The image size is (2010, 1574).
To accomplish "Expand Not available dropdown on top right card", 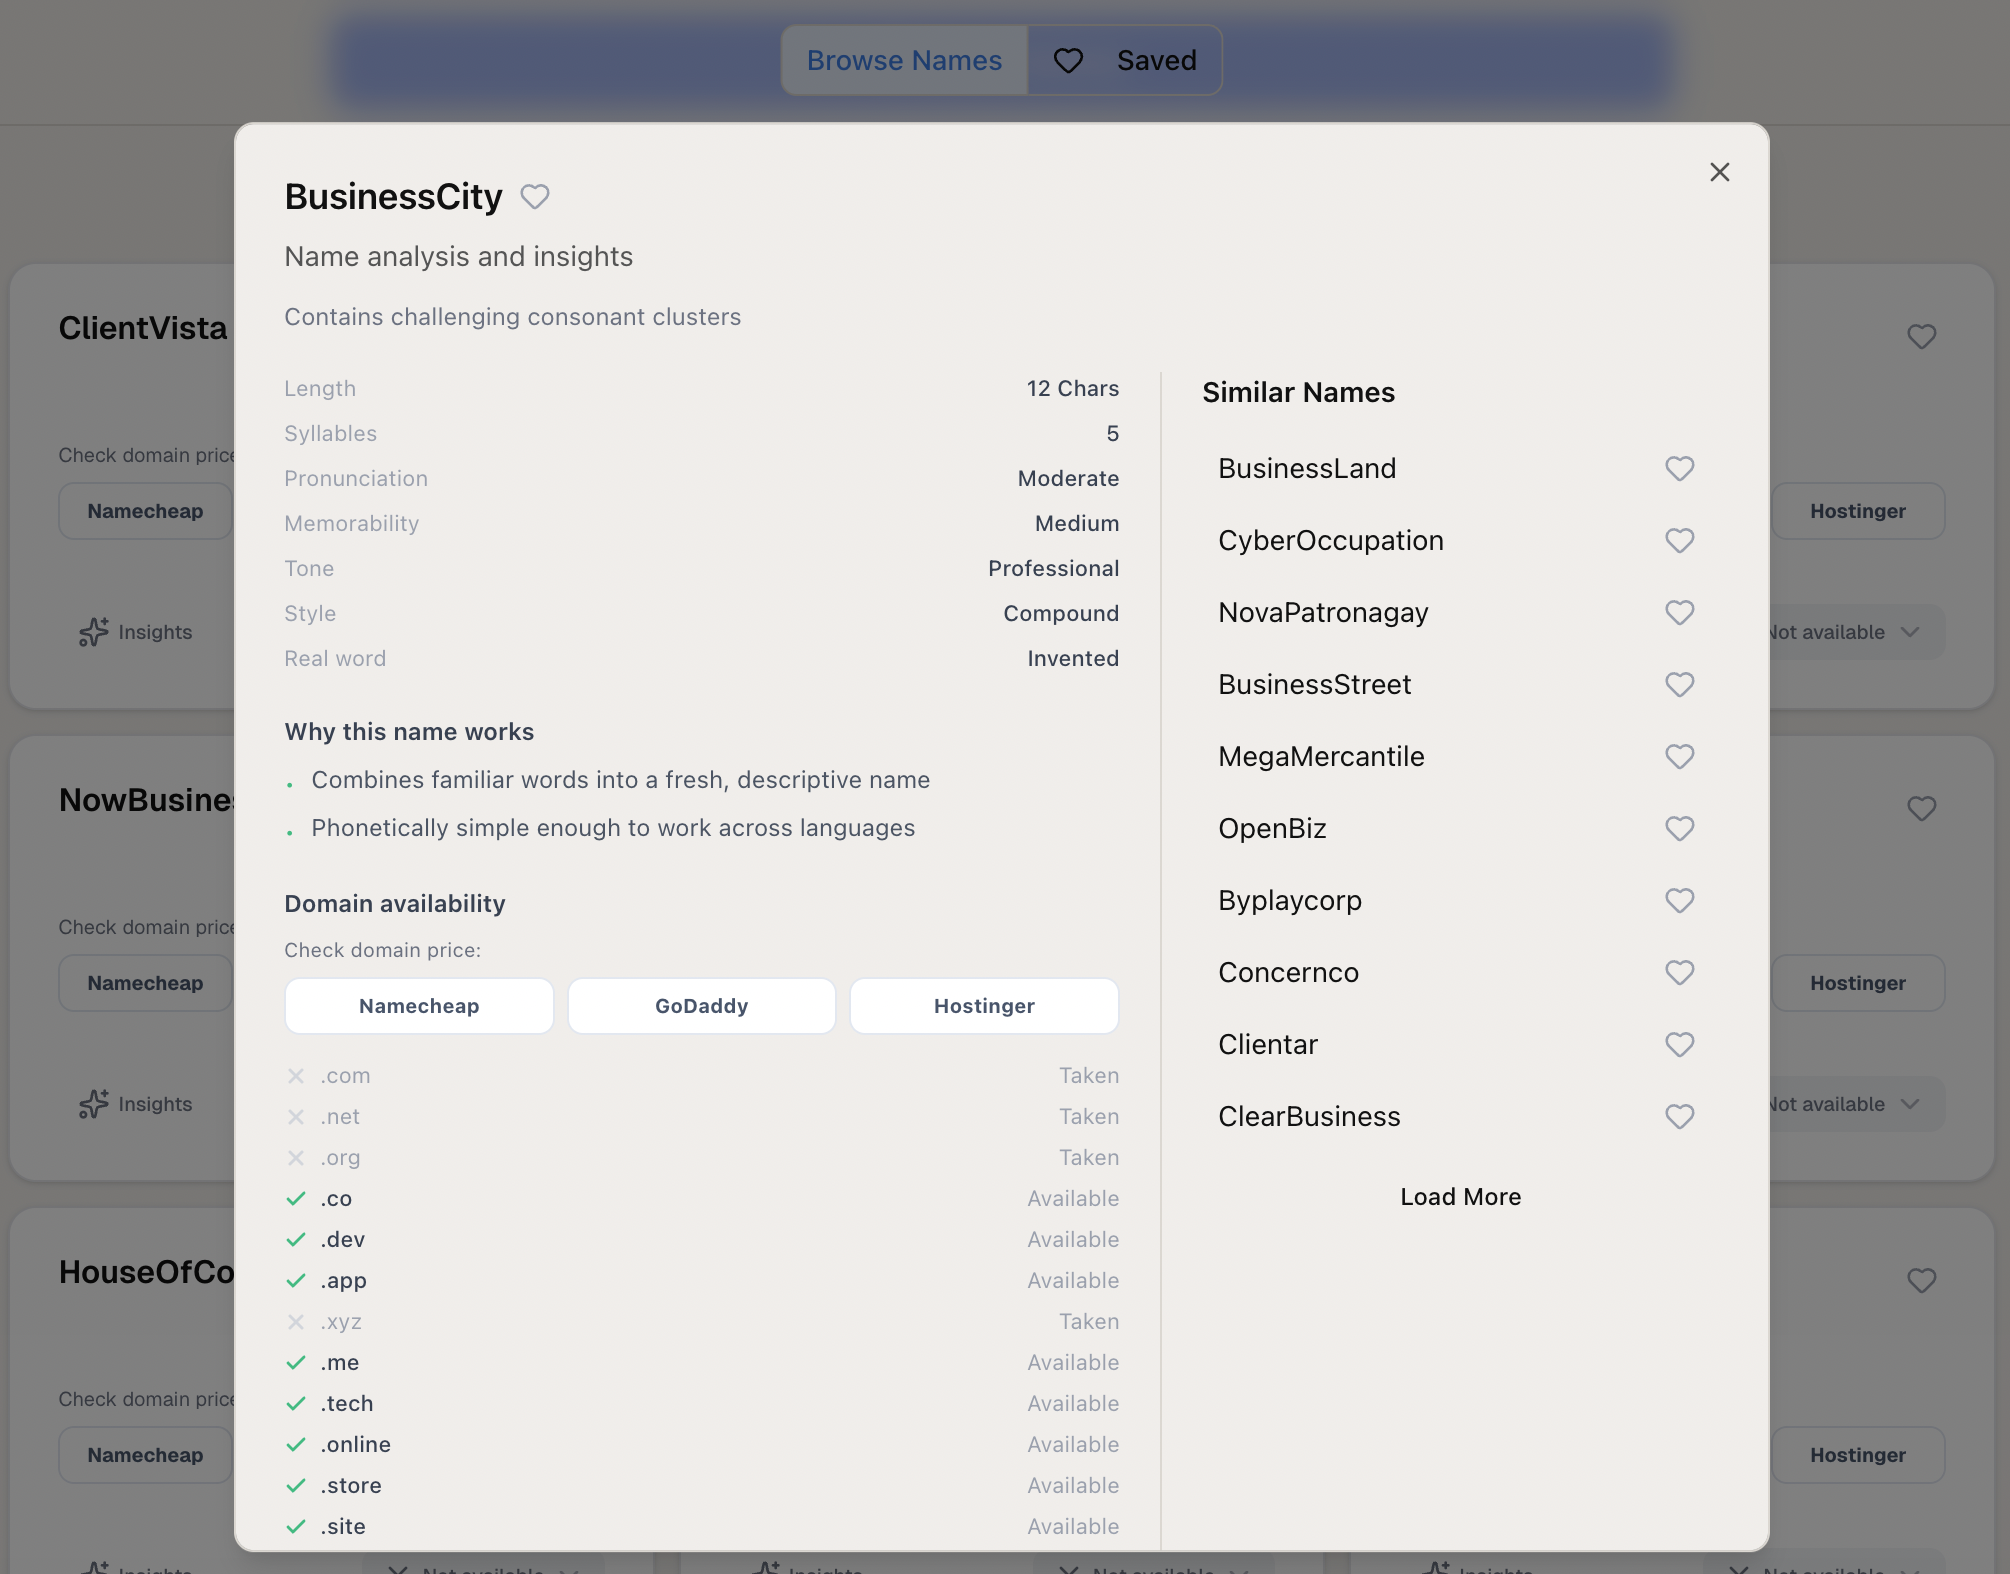I will click(x=1856, y=632).
